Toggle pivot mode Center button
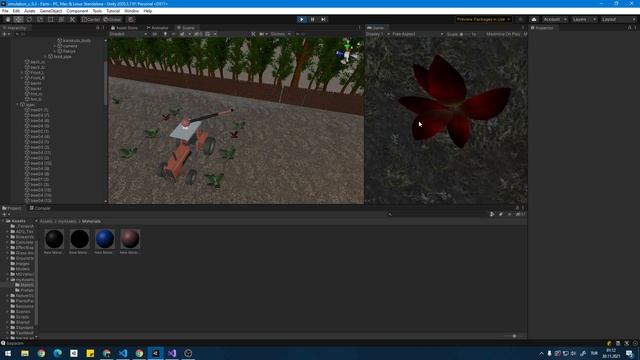Viewport: 640px width, 360px height. [91, 19]
